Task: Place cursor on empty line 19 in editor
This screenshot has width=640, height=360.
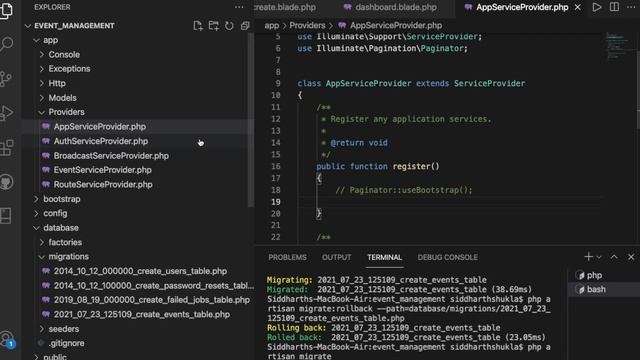Action: (449, 202)
